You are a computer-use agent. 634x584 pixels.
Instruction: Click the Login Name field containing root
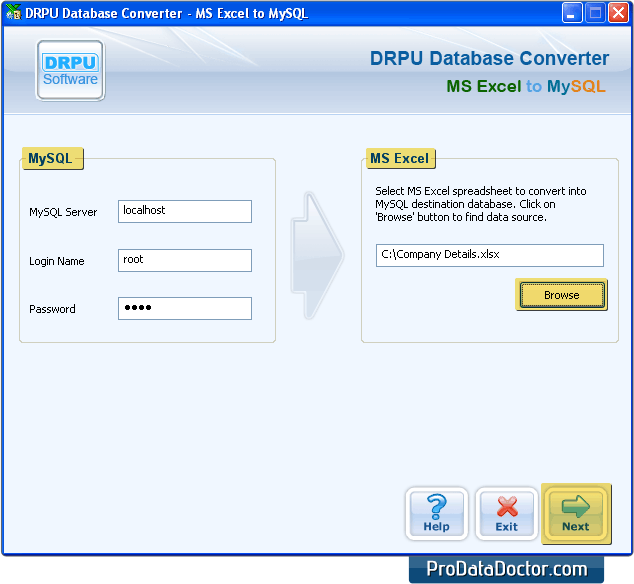point(185,260)
